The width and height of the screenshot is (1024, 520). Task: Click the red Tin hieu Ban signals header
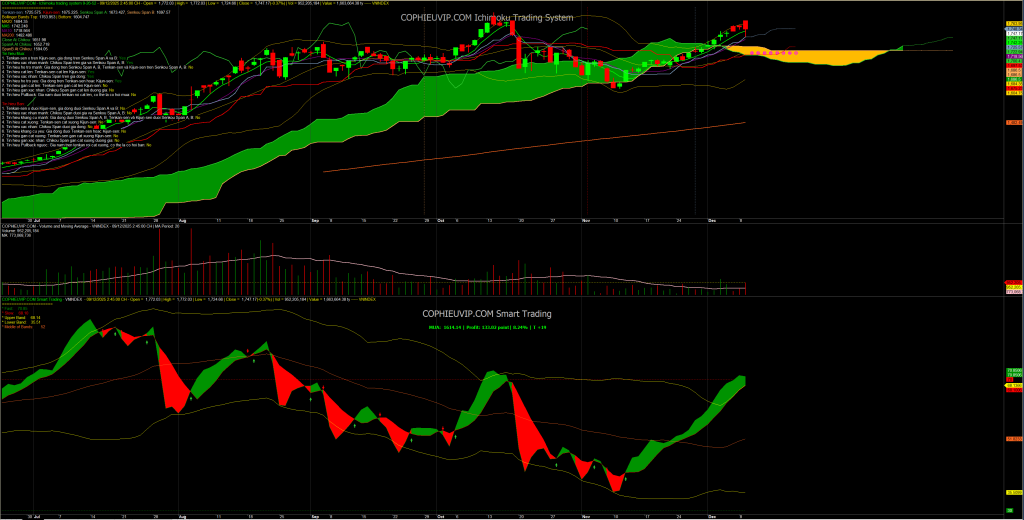tap(13, 101)
